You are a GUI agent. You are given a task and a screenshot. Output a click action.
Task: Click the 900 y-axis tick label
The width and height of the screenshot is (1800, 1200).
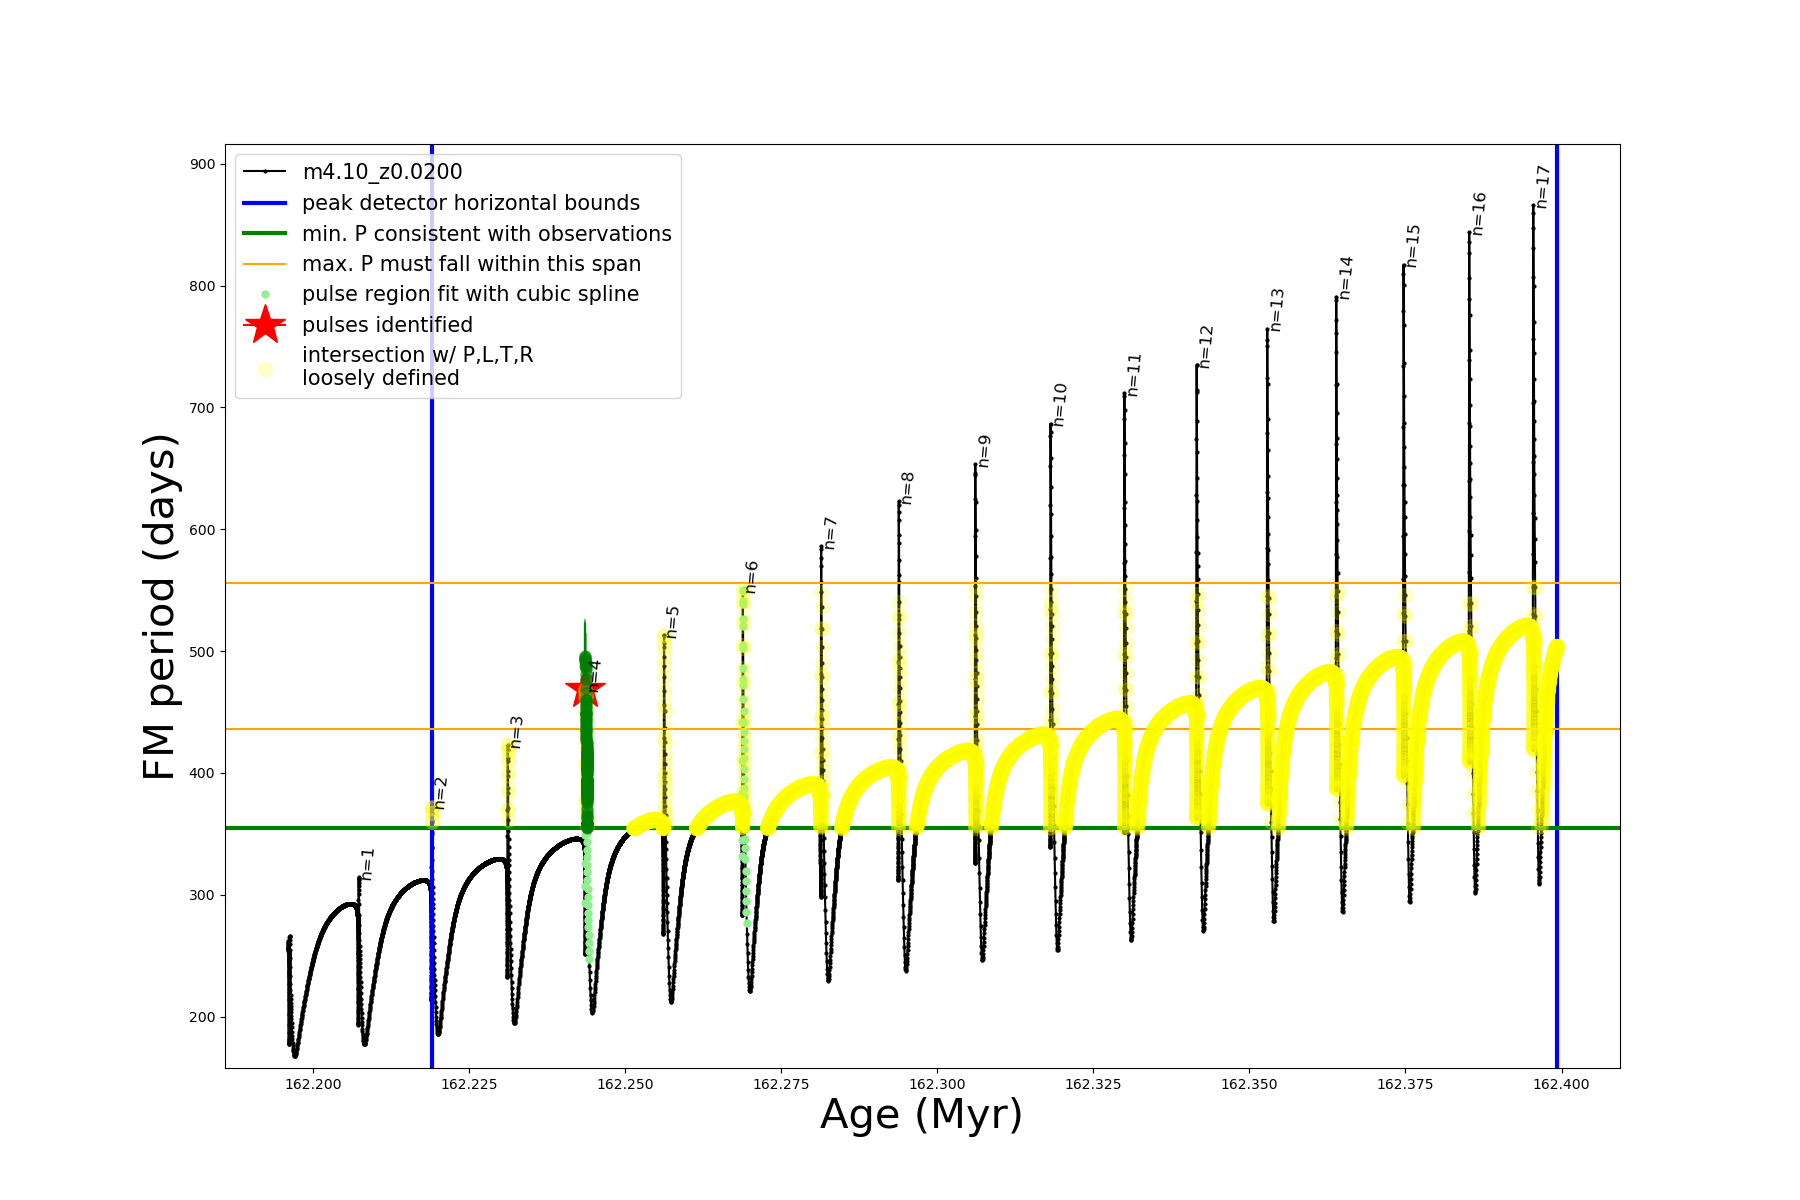point(203,164)
